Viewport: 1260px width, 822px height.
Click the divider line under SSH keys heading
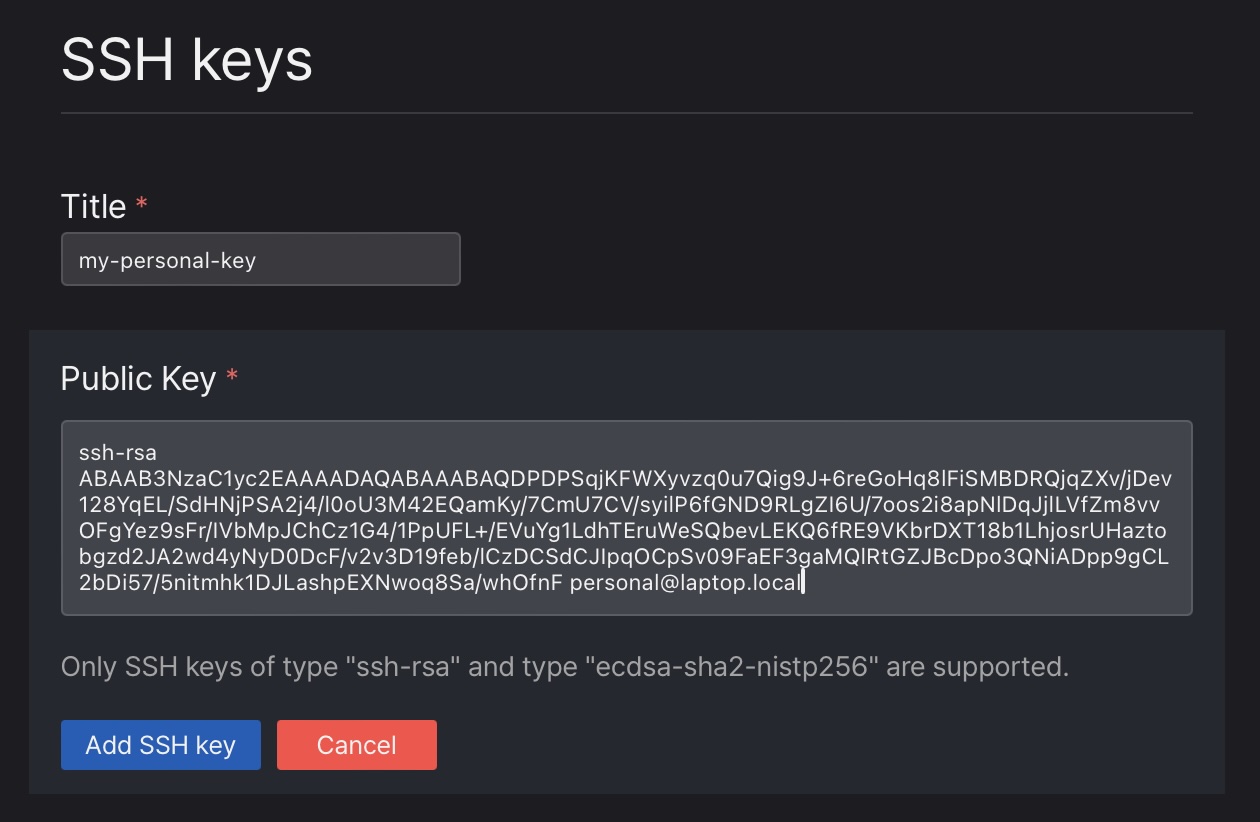click(x=626, y=113)
